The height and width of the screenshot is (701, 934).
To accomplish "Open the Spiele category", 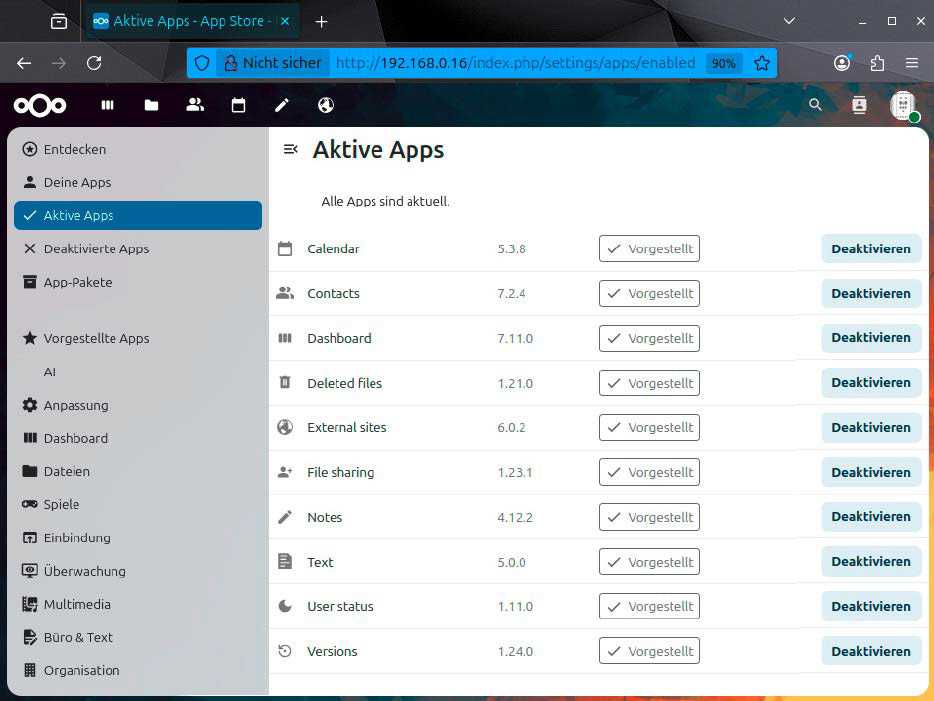I will point(138,504).
